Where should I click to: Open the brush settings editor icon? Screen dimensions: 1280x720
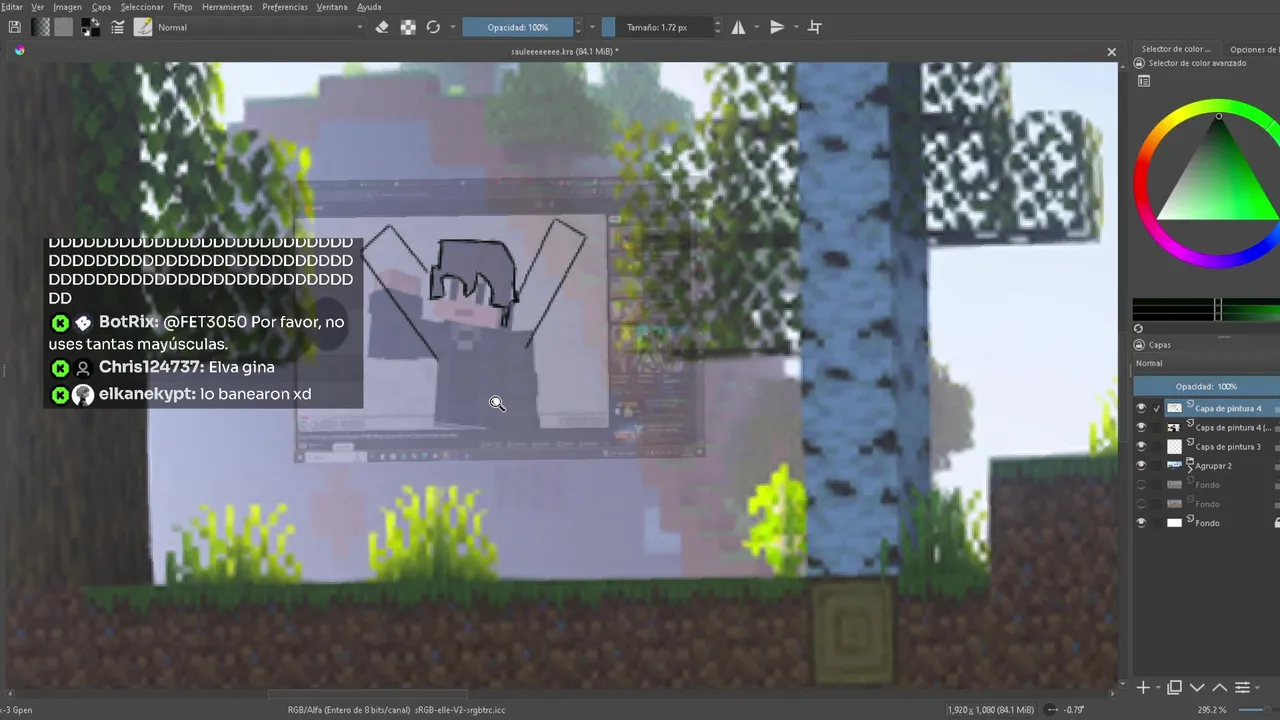117,27
